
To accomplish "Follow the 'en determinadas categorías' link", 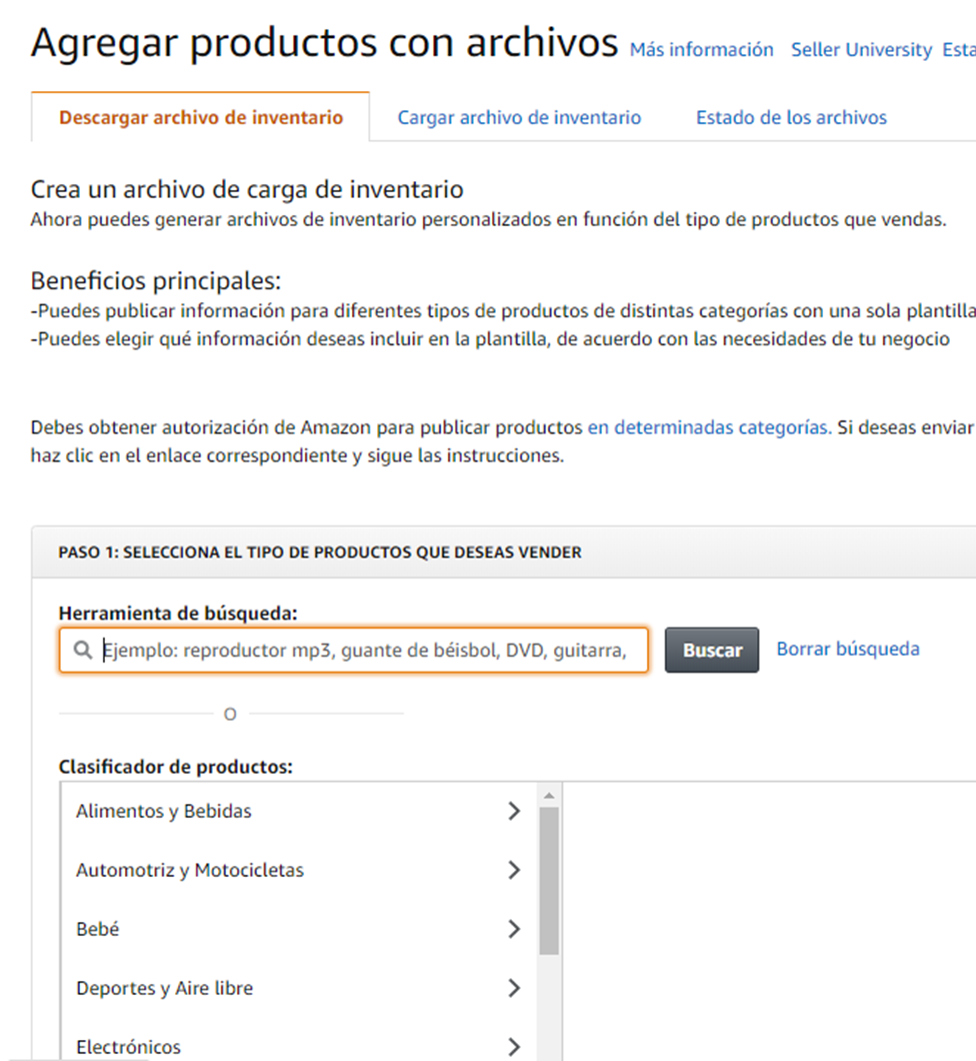I will [x=709, y=427].
